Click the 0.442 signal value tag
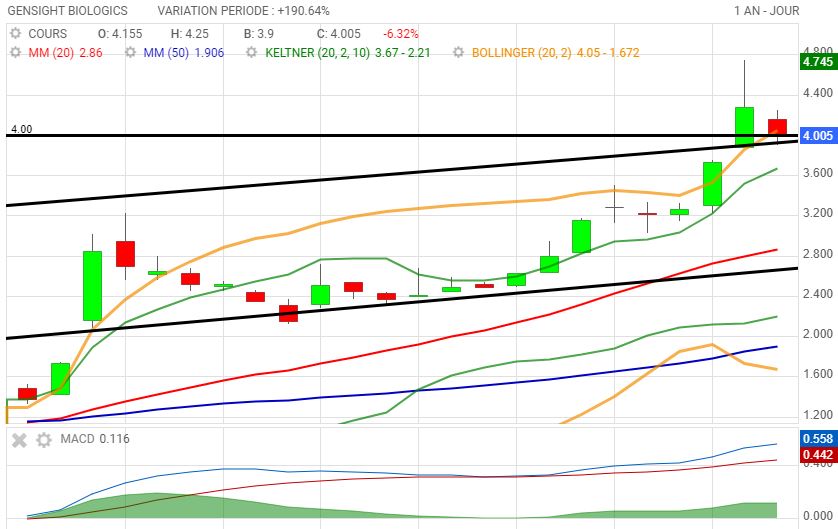Screen dimensions: 838x529 pyautogui.click(x=818, y=455)
